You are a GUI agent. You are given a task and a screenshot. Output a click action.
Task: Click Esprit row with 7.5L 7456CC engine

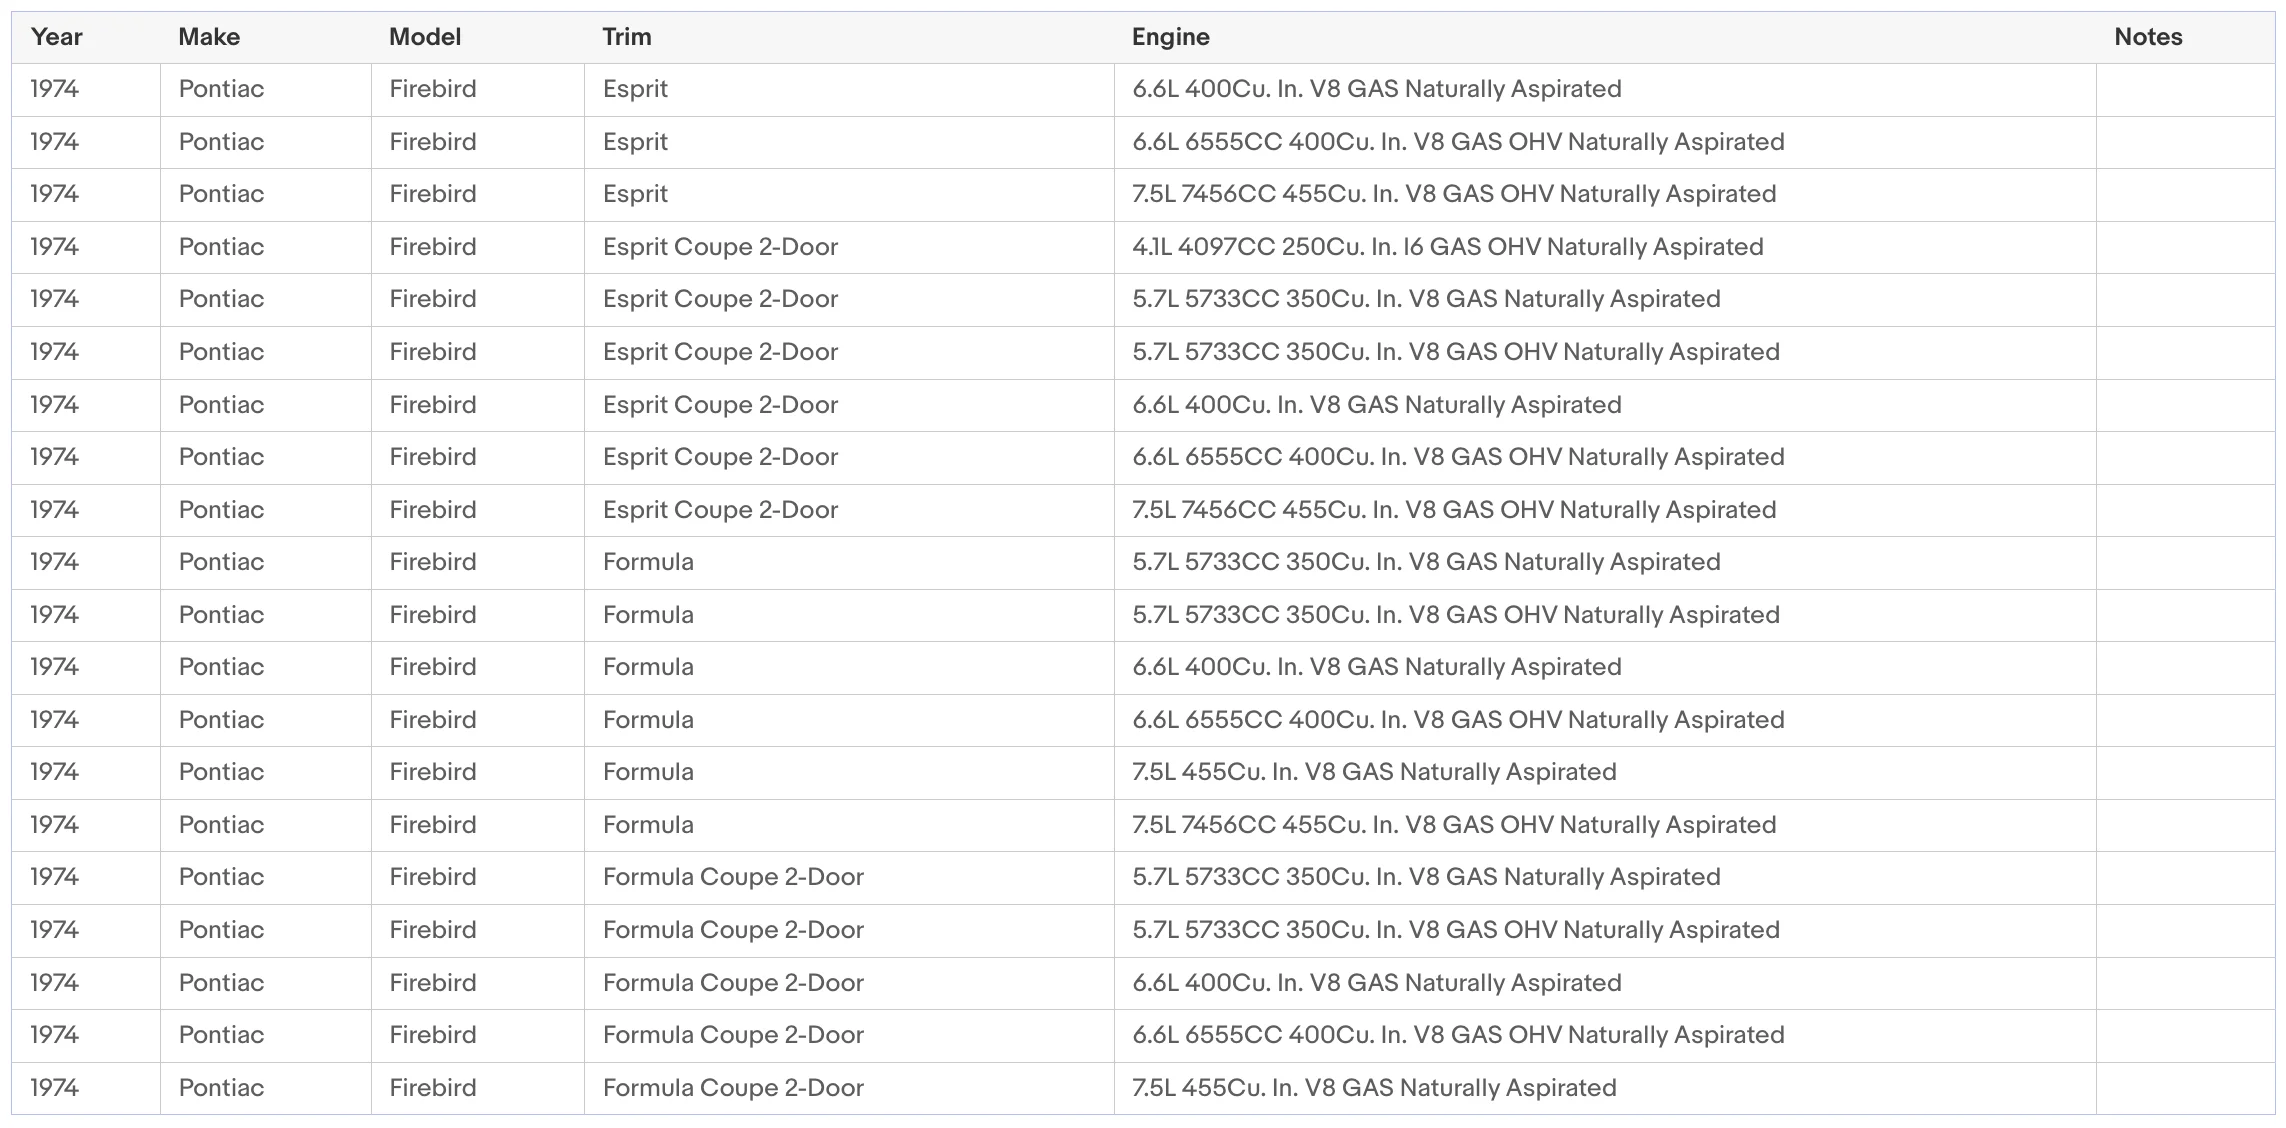click(1143, 195)
